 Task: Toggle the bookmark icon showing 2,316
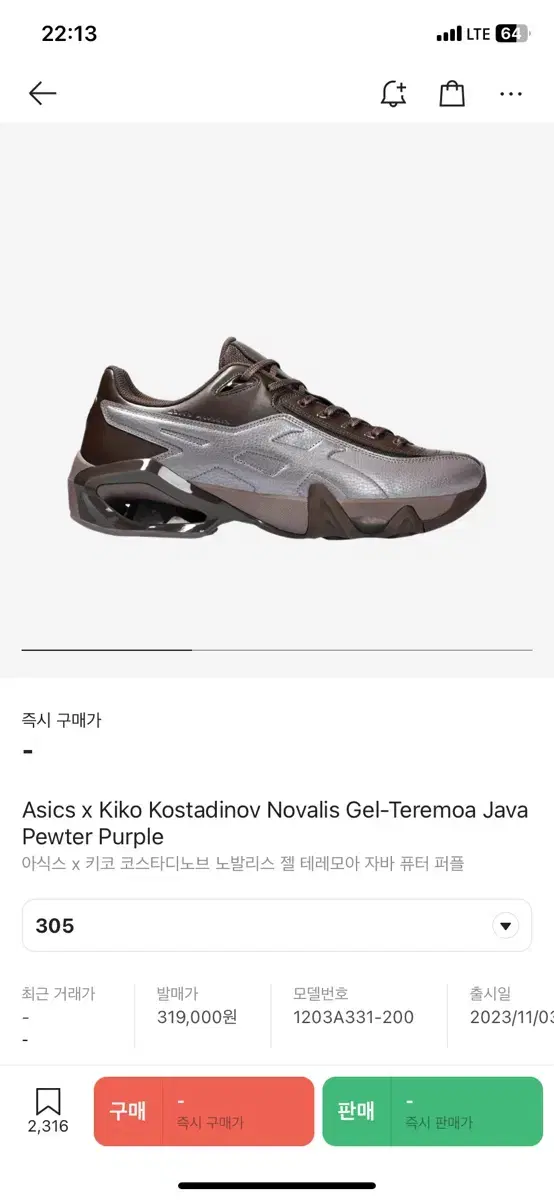pyautogui.click(x=48, y=1110)
